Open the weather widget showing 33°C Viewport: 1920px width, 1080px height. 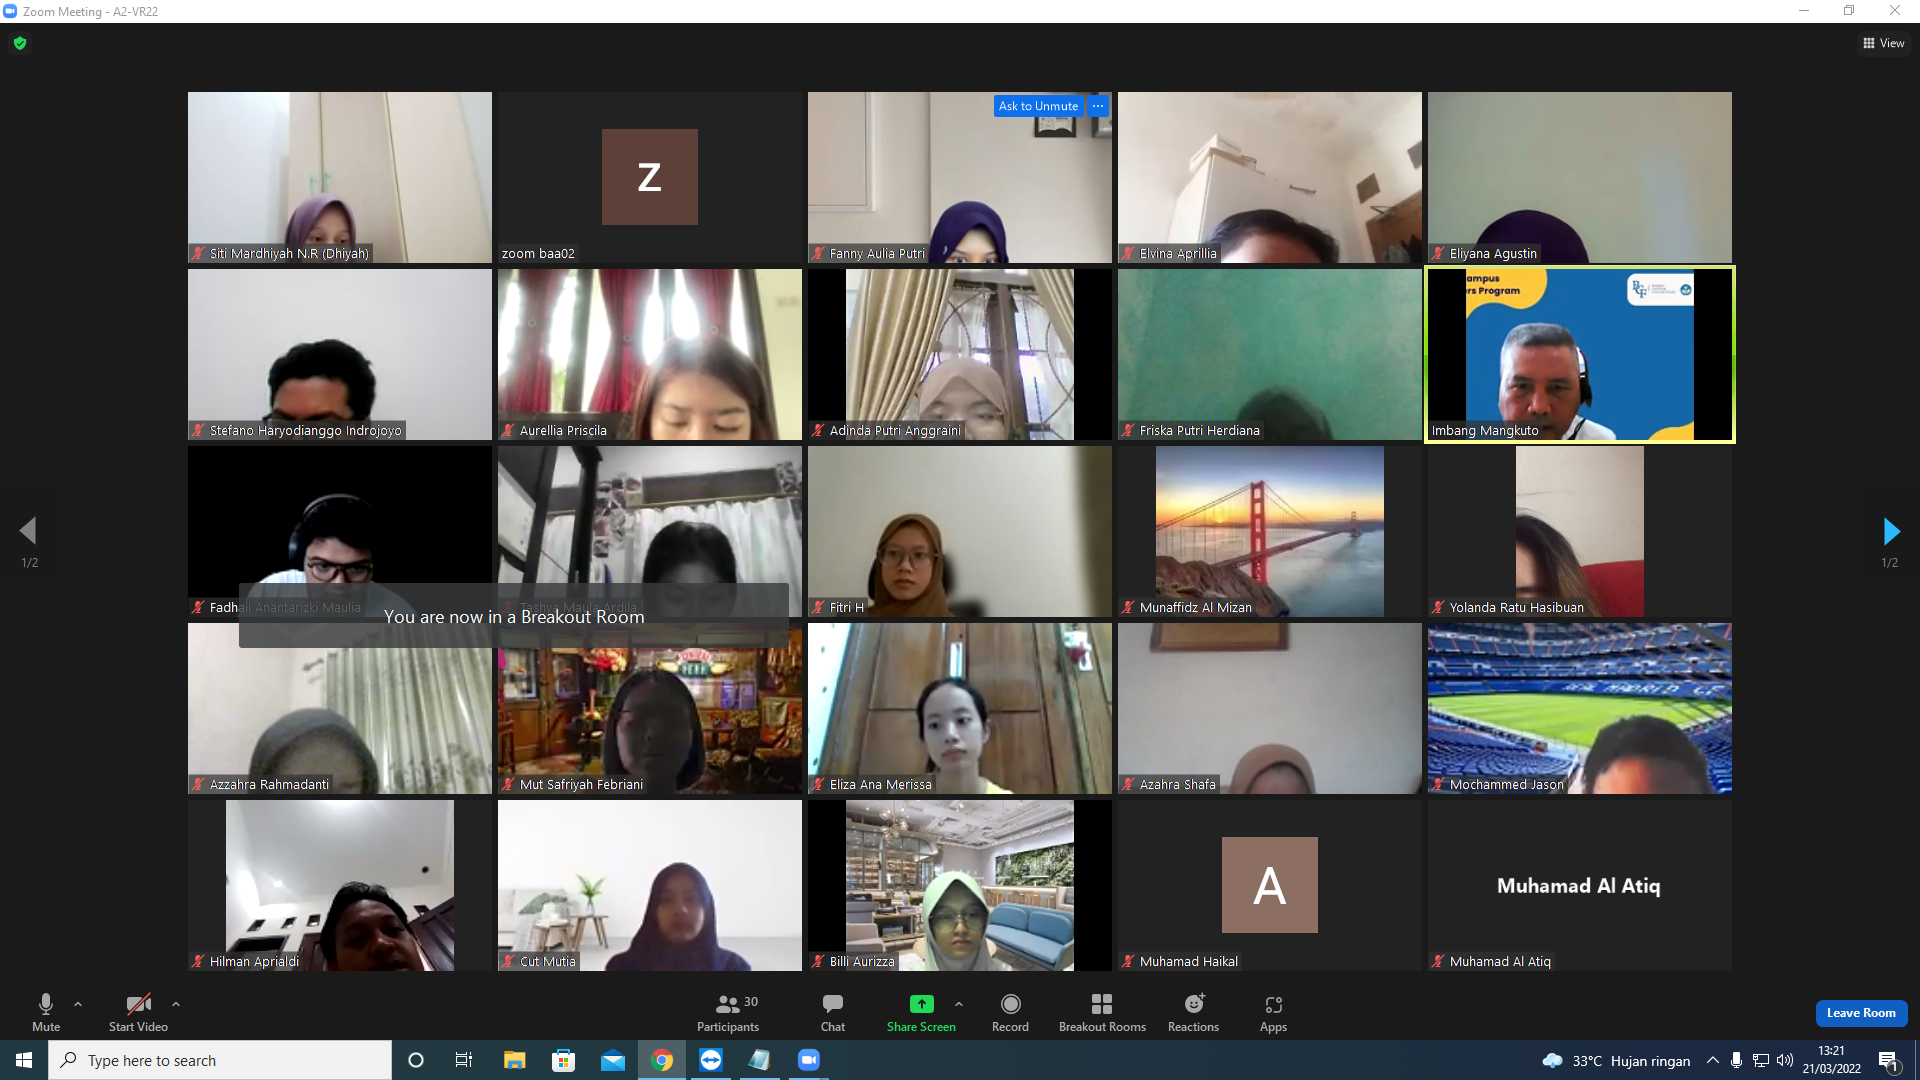click(x=1616, y=1060)
